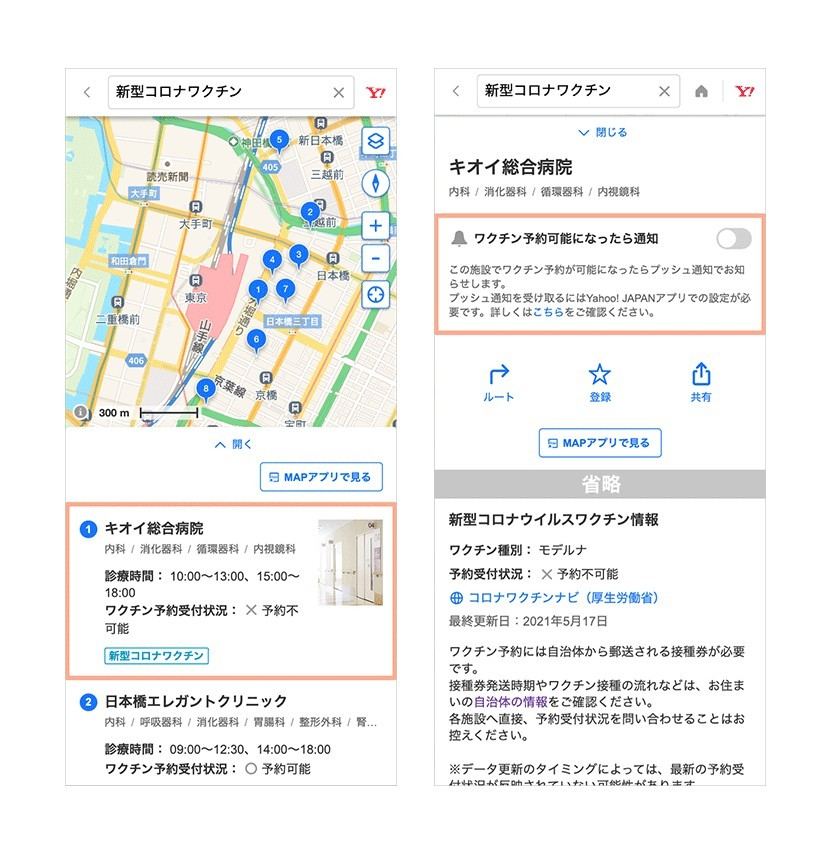Open MAPアプリで見る in left screen
829x854 pixels.
[x=321, y=477]
